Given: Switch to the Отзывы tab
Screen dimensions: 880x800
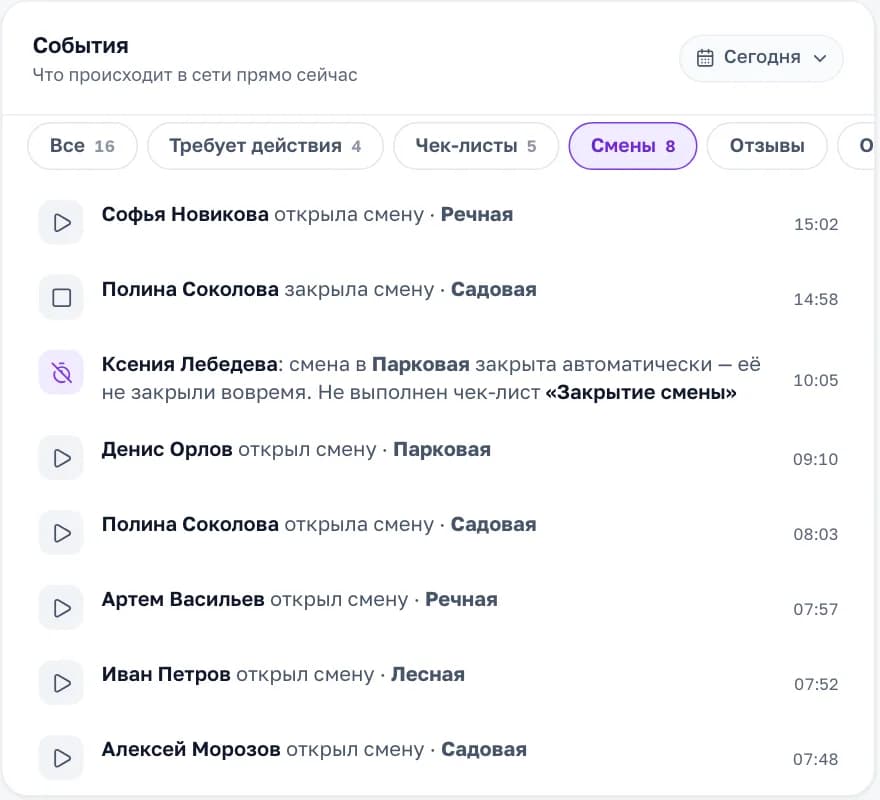Looking at the screenshot, I should point(767,146).
